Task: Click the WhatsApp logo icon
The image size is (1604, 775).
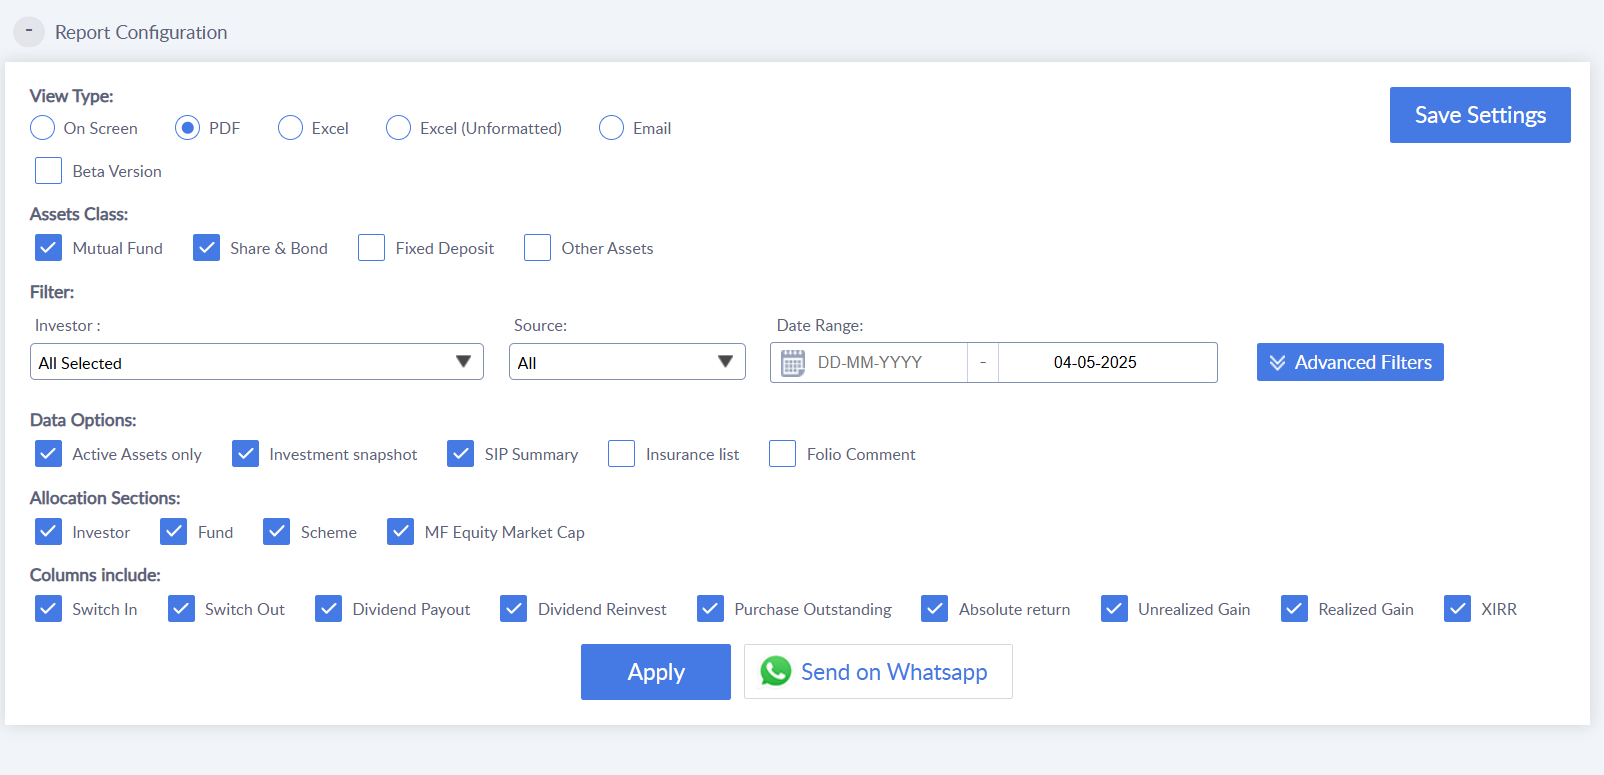Action: coord(776,671)
